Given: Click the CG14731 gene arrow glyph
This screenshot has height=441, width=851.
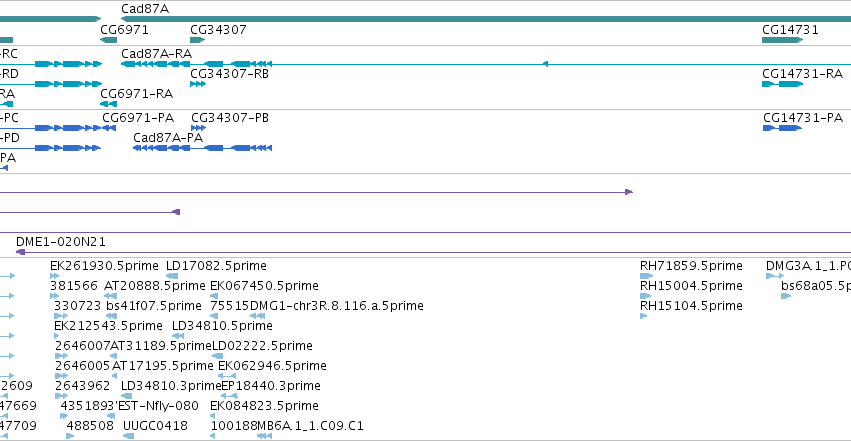Looking at the screenshot, I should (x=783, y=40).
